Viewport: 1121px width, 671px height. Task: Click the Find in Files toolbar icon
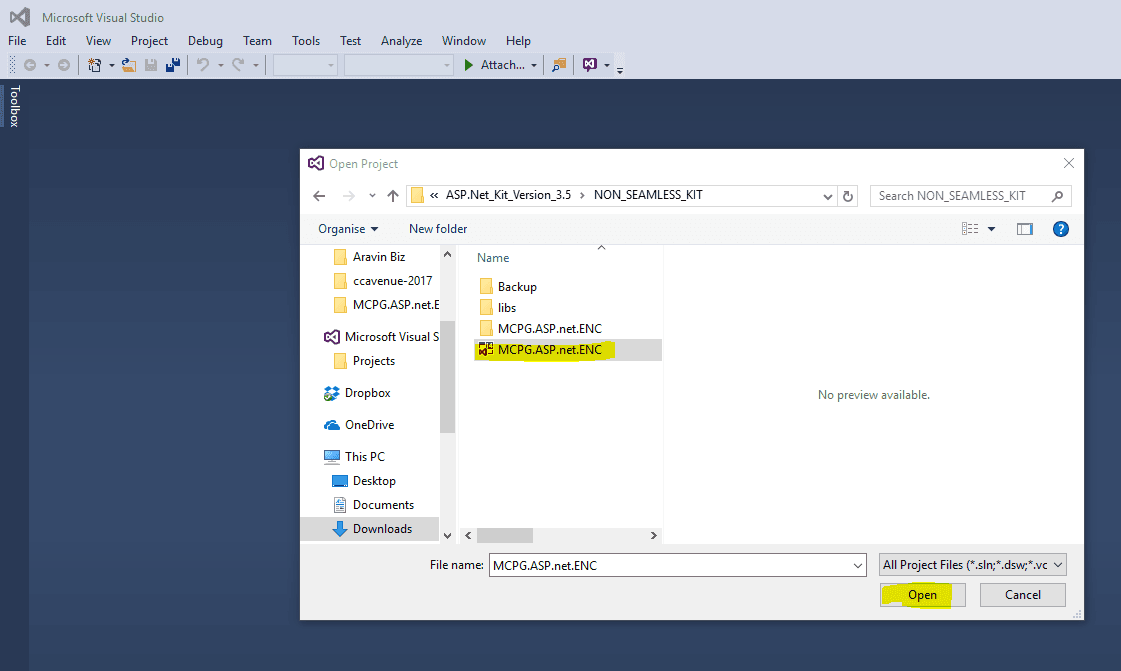click(x=559, y=65)
